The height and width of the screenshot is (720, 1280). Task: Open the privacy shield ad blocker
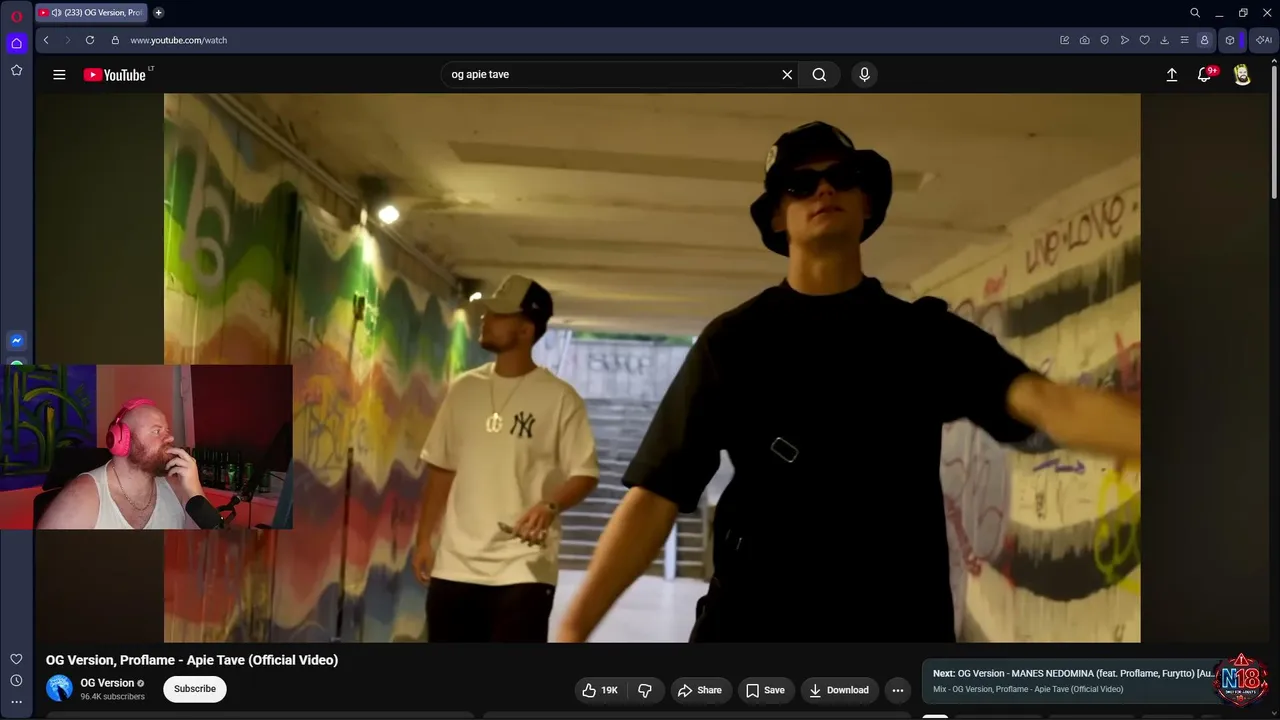1105,40
